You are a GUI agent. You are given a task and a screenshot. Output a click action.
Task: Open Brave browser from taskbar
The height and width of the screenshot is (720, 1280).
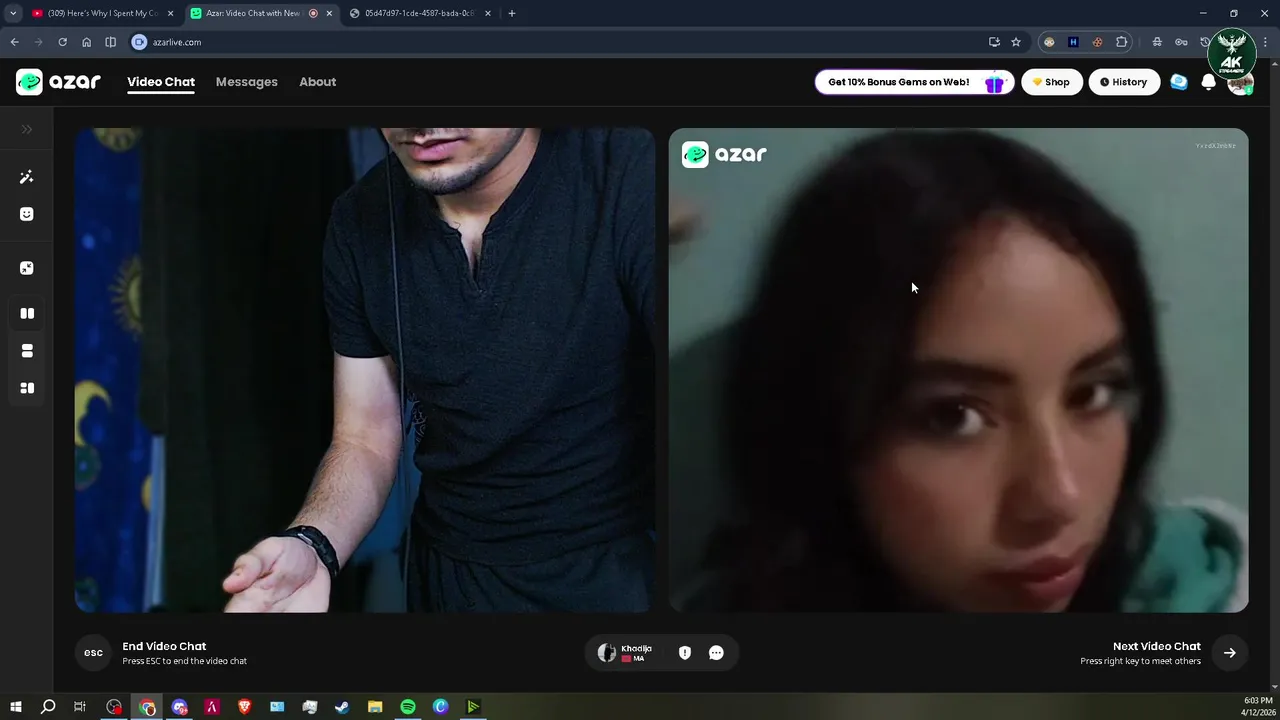tap(245, 707)
